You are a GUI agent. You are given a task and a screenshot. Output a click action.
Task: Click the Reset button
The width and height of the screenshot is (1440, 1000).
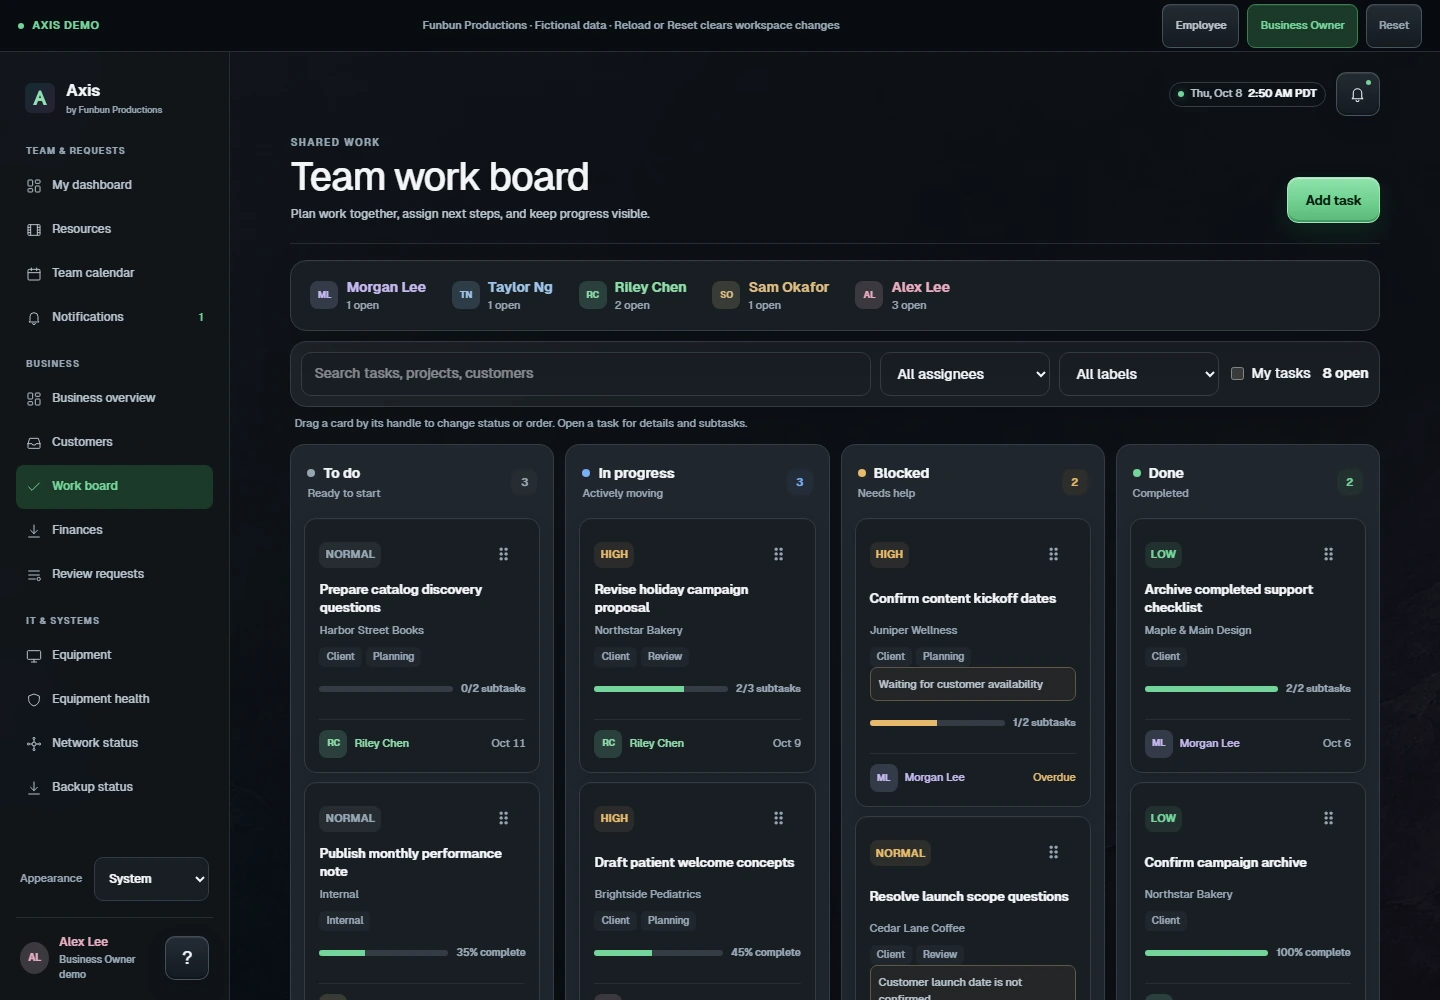pos(1394,26)
